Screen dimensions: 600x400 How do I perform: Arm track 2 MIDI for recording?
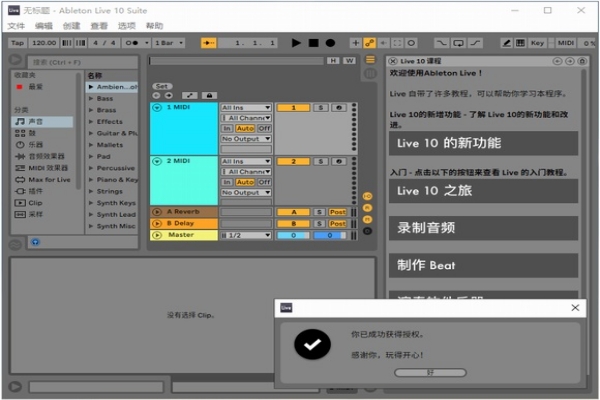point(339,162)
